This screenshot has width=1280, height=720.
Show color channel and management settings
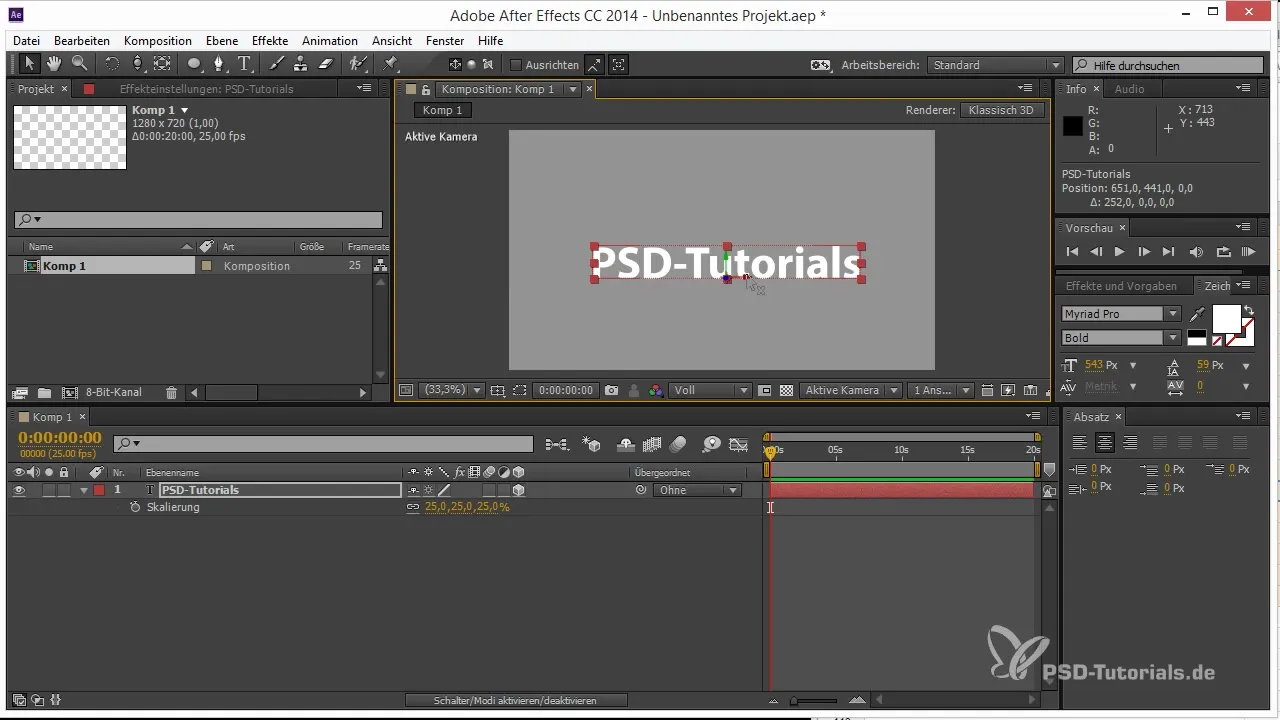coord(655,390)
